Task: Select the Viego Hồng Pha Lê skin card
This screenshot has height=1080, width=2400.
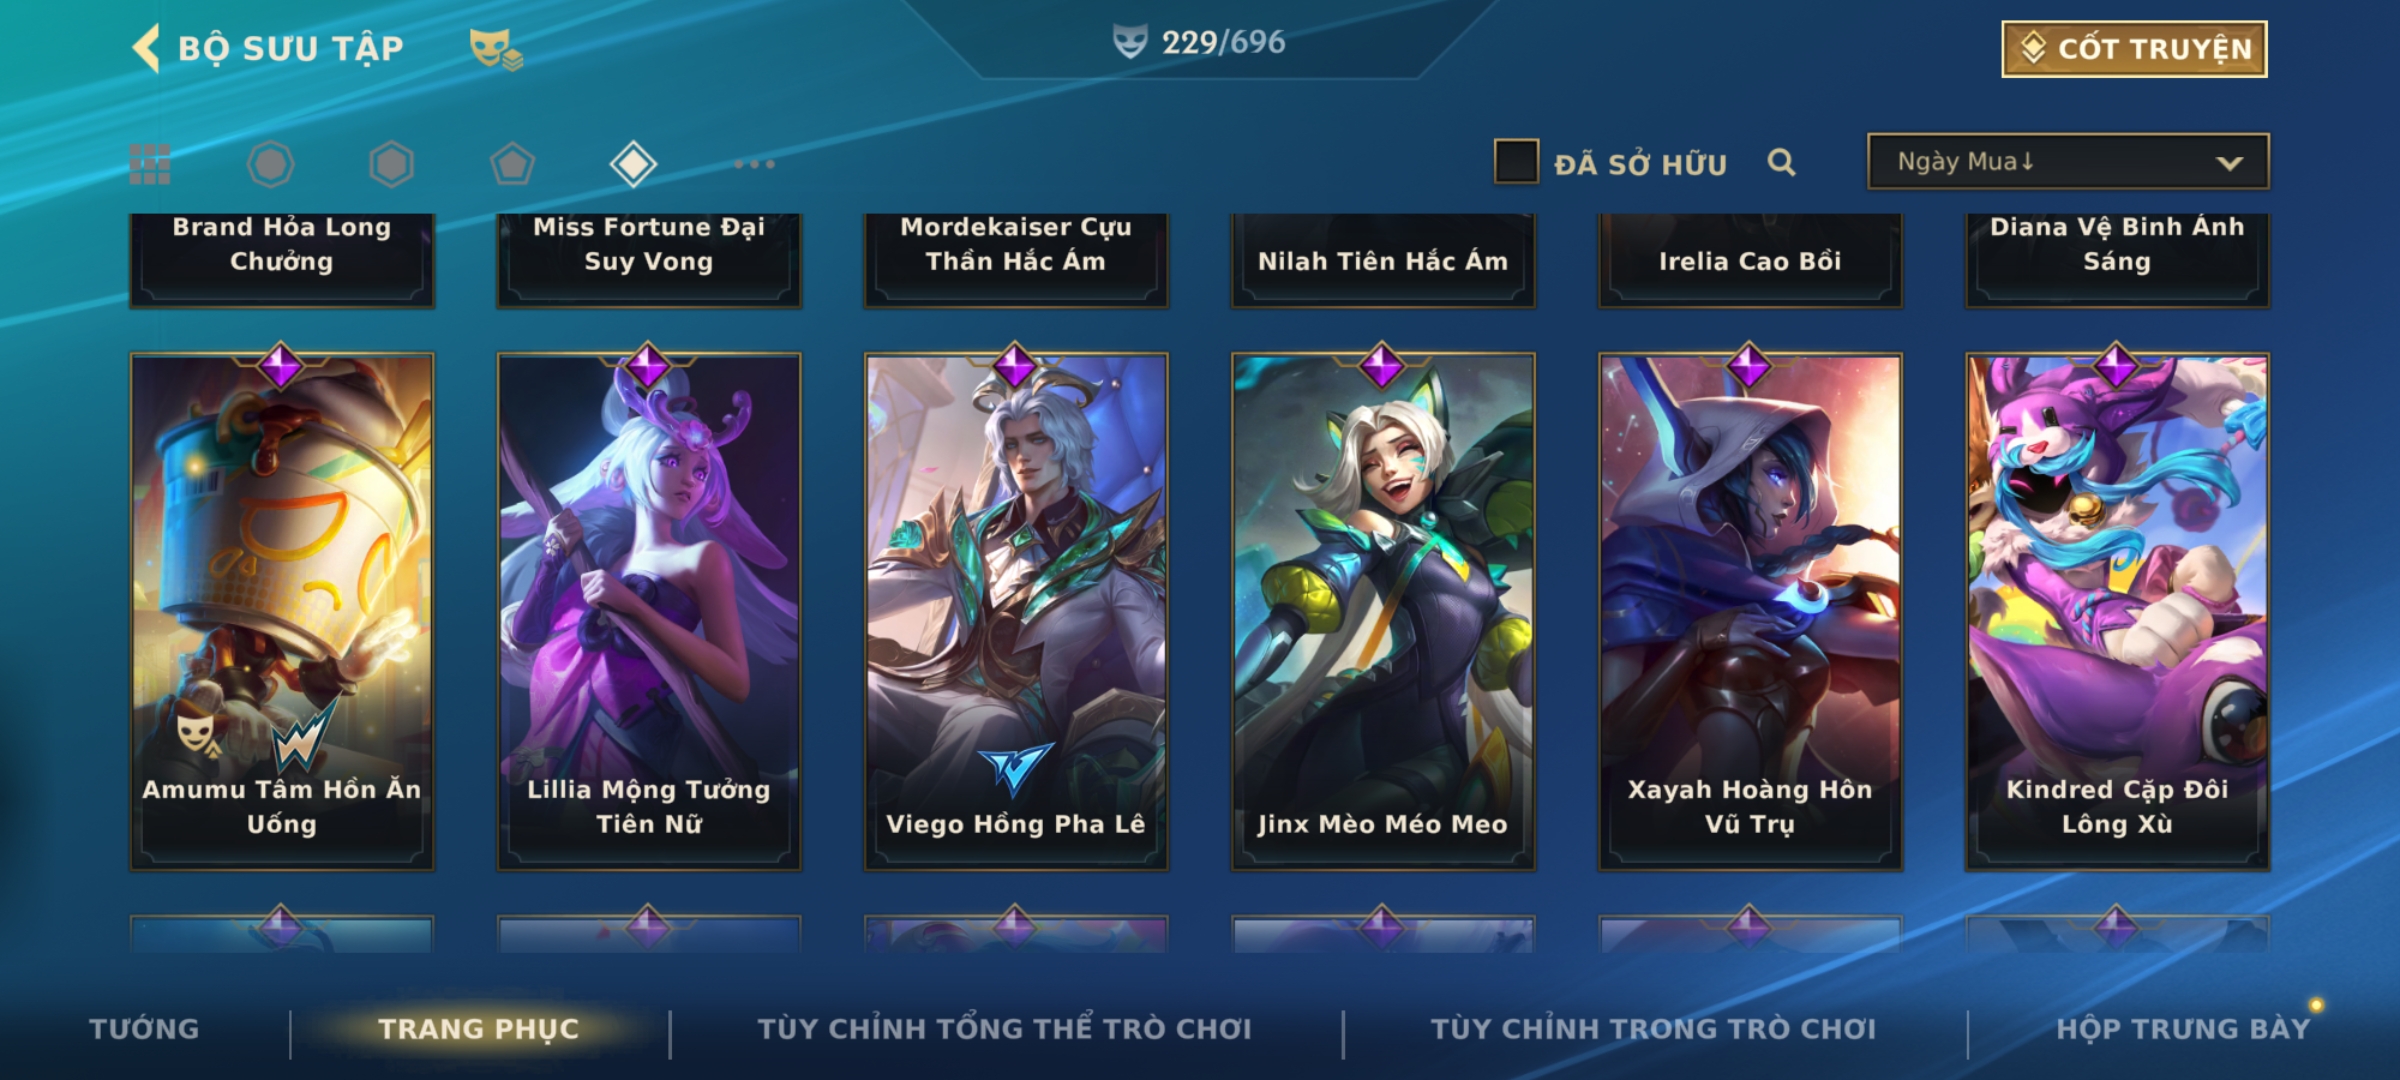Action: (x=1016, y=612)
